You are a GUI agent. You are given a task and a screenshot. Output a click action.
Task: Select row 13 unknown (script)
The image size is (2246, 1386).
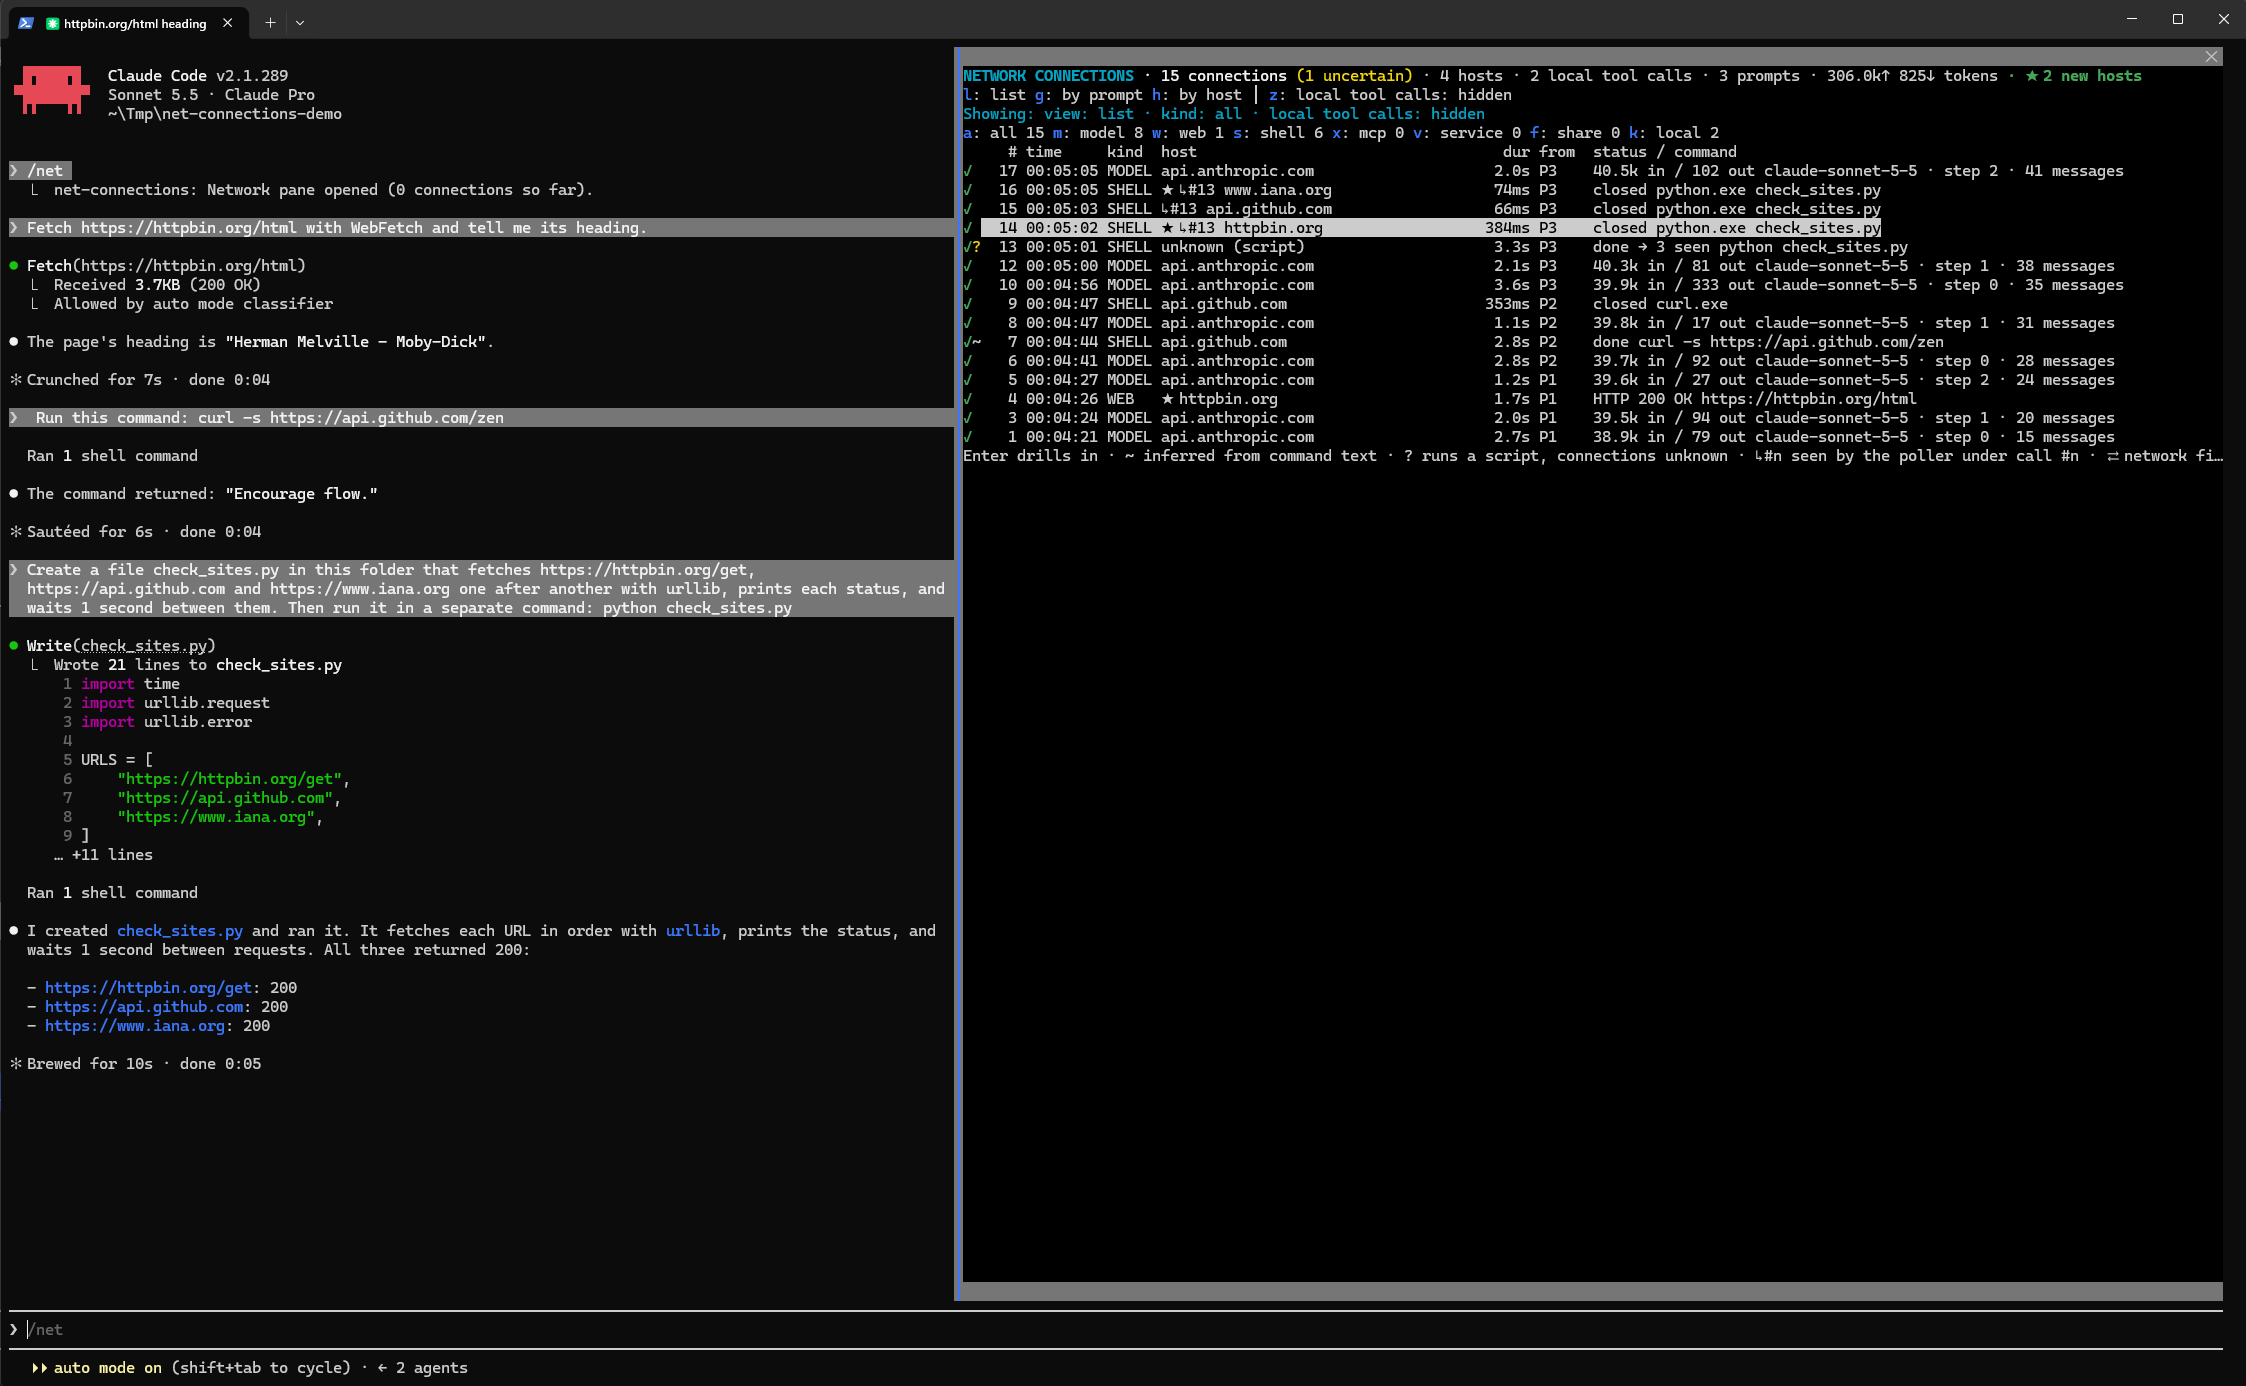tap(1435, 247)
